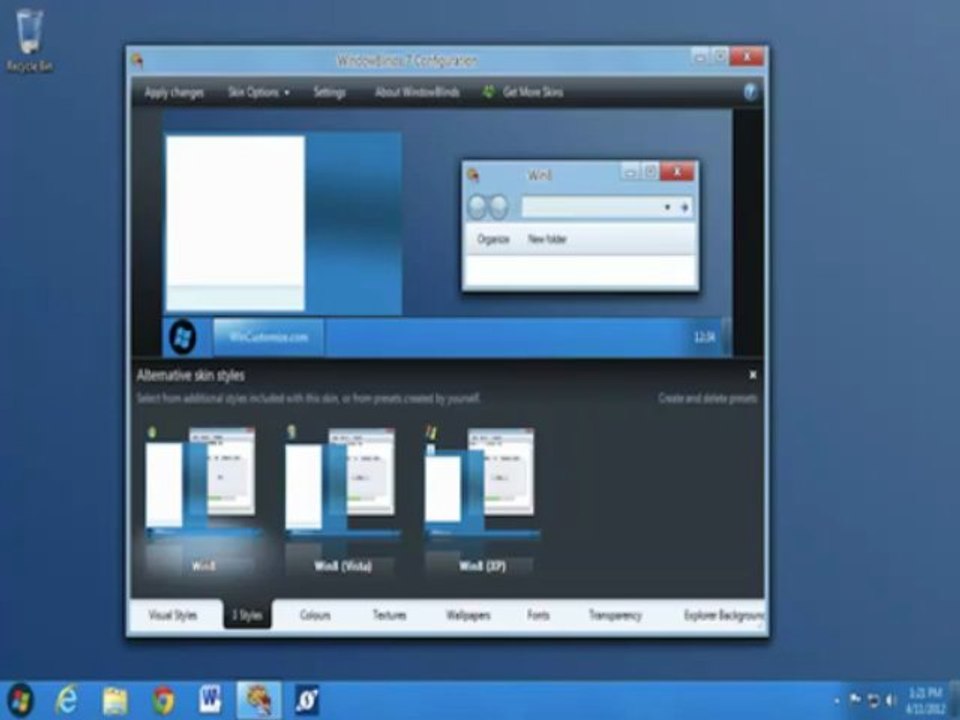Open Microsoft Word from the taskbar
Viewport: 960px width, 720px height.
point(210,700)
